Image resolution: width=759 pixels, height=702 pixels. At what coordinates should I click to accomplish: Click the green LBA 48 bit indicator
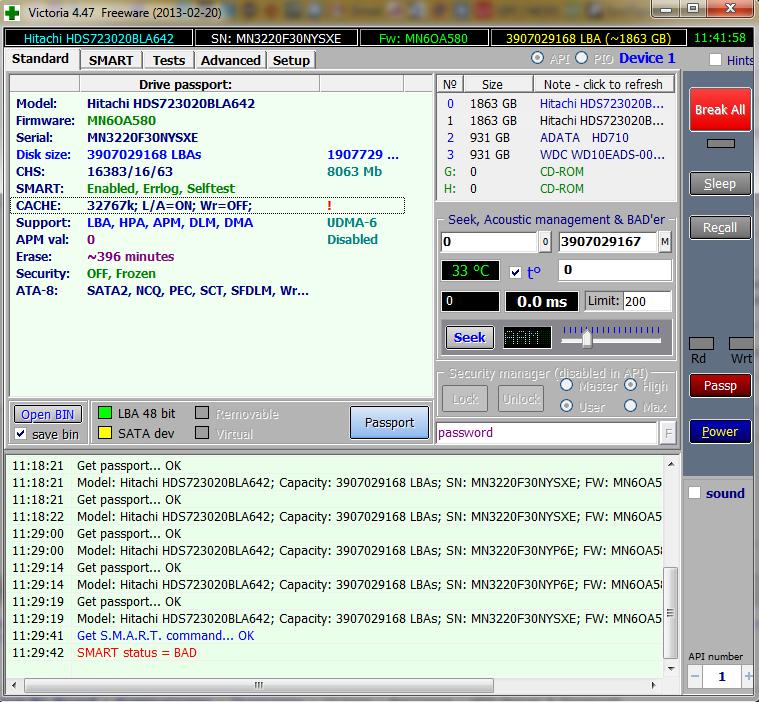click(x=105, y=413)
